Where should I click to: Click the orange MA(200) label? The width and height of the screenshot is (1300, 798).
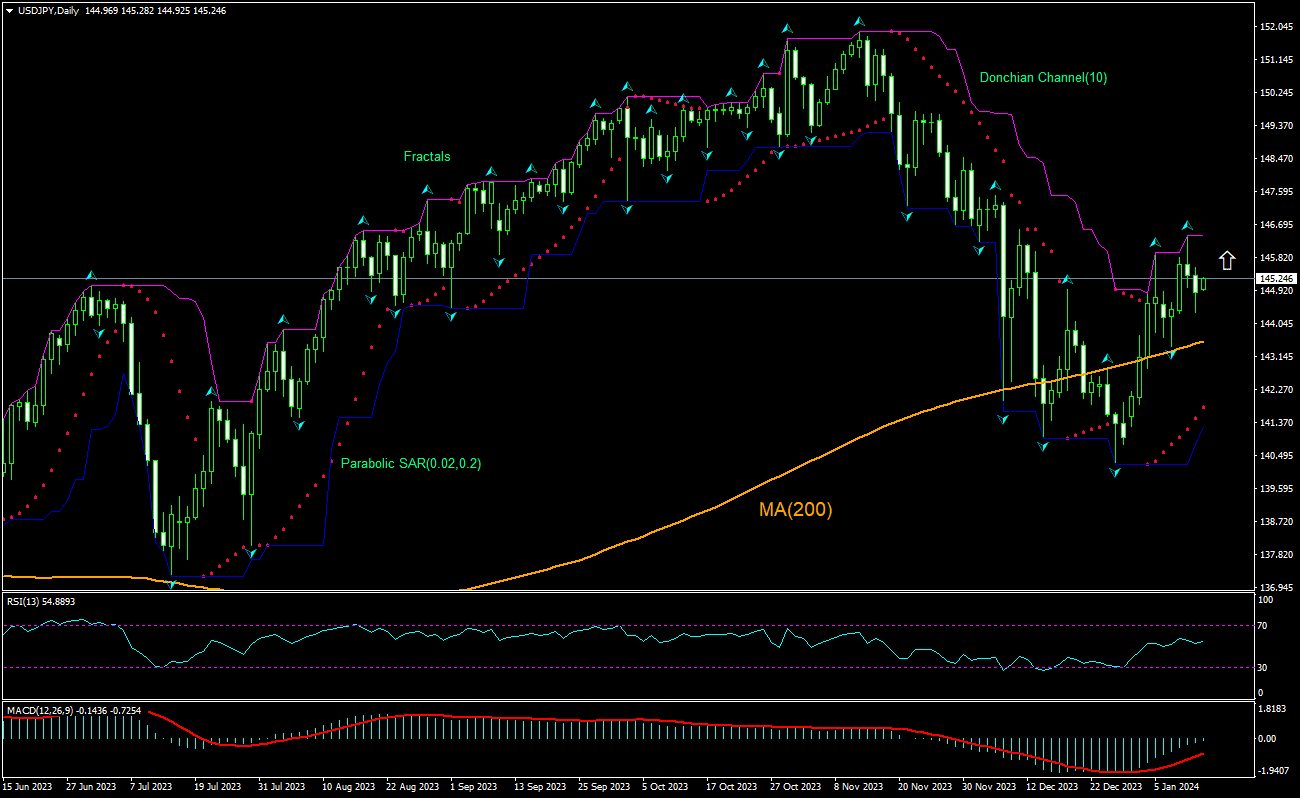795,510
